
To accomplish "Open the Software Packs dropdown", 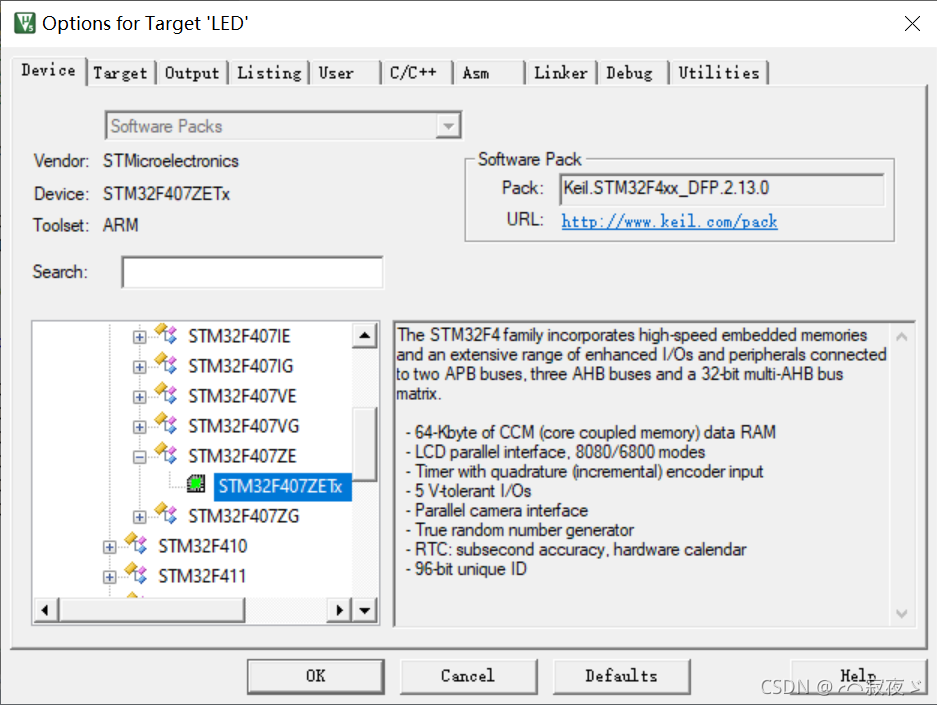I will click(448, 126).
